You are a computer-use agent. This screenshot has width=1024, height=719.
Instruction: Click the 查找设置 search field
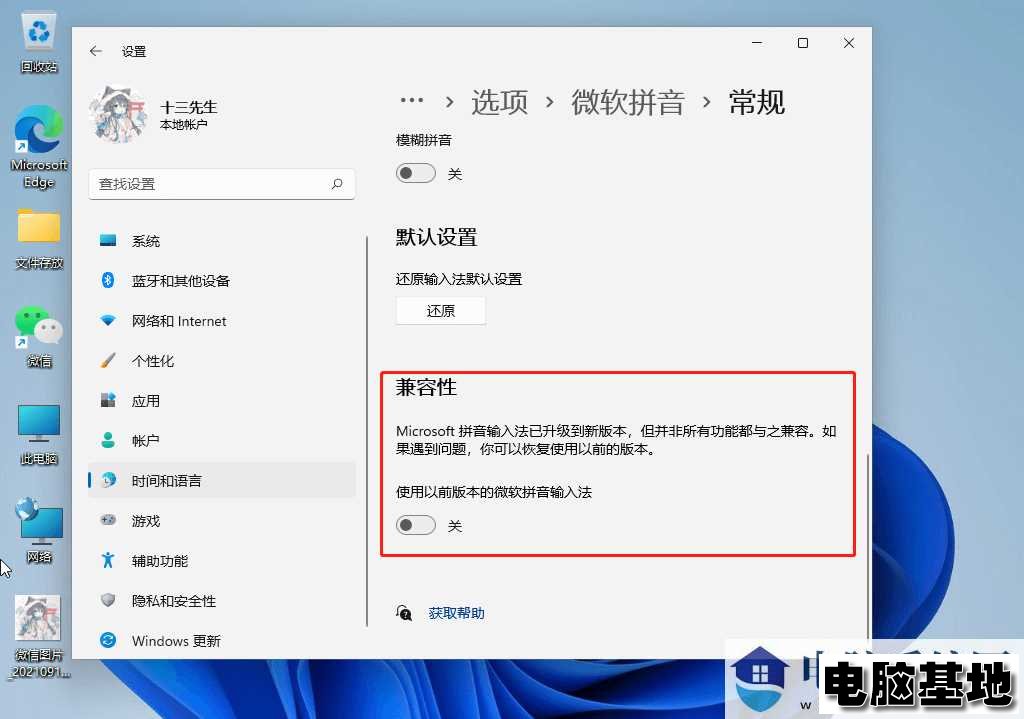(222, 184)
